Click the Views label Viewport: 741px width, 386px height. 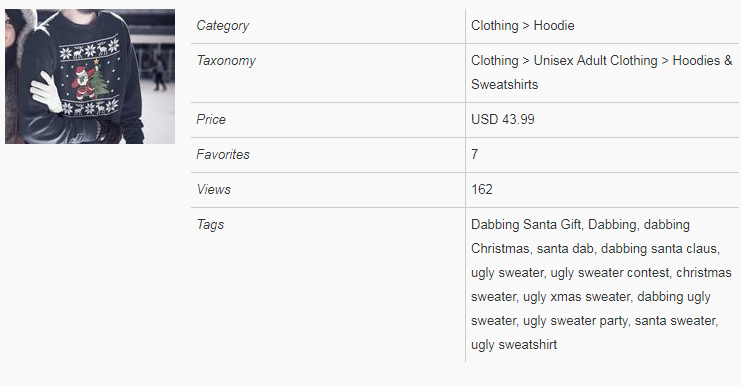click(x=214, y=189)
